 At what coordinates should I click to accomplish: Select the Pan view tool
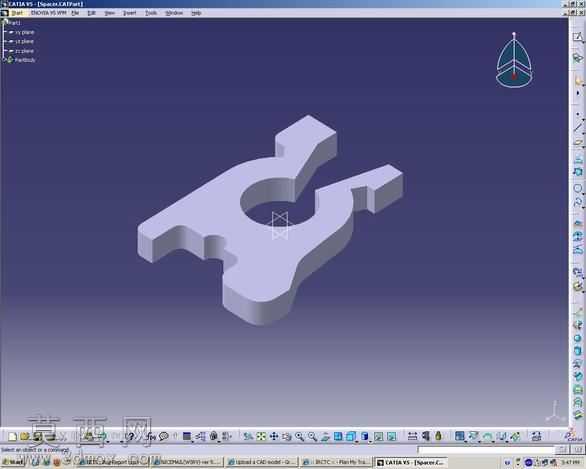274,436
